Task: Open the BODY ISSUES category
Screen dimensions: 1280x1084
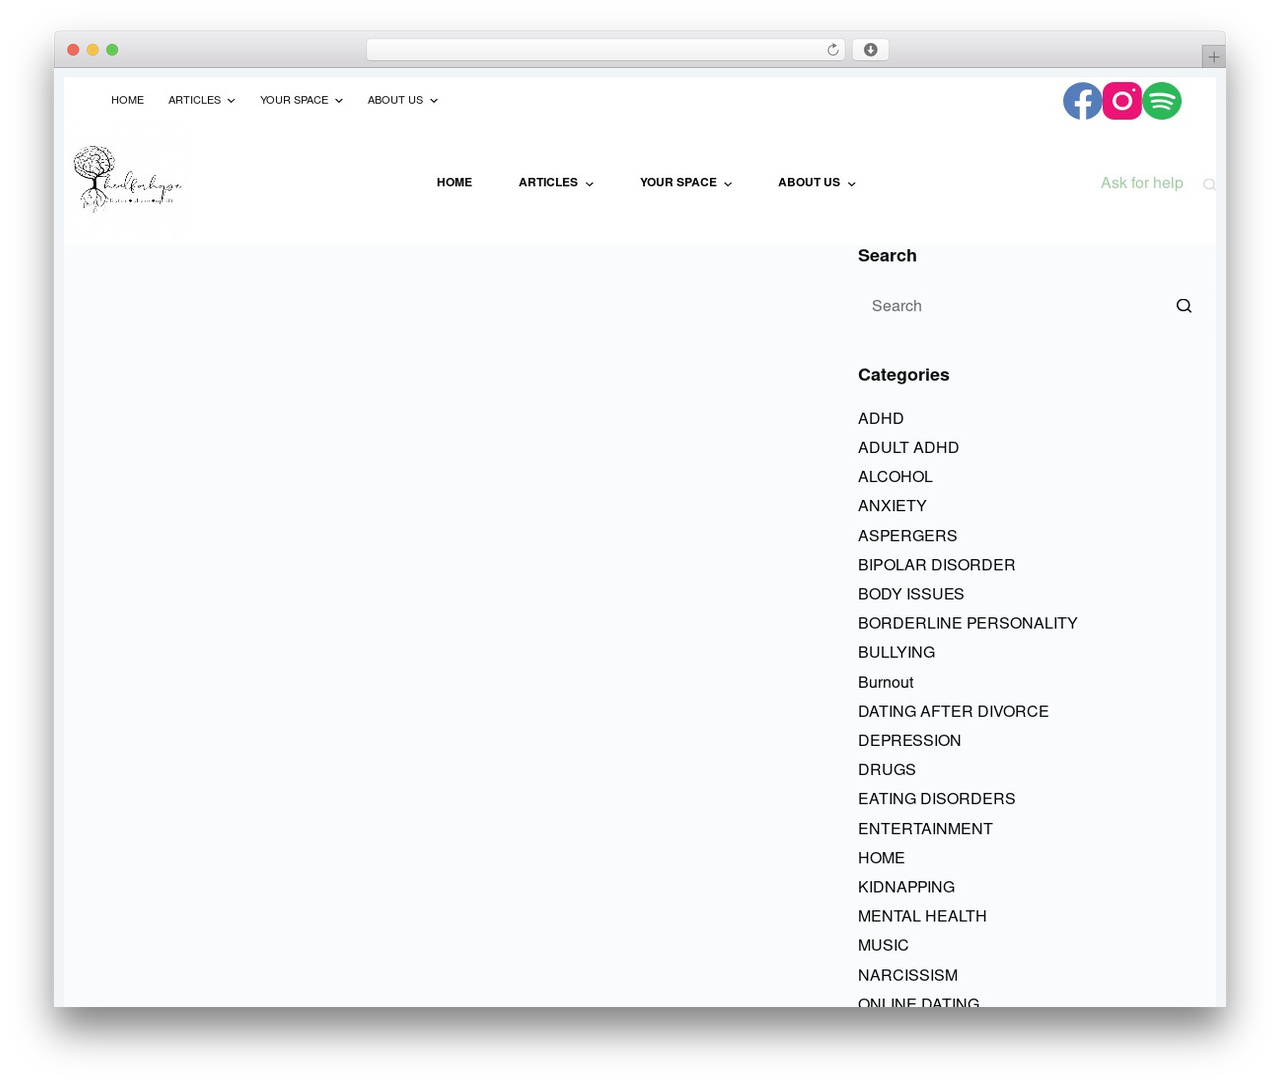Action: (x=911, y=594)
